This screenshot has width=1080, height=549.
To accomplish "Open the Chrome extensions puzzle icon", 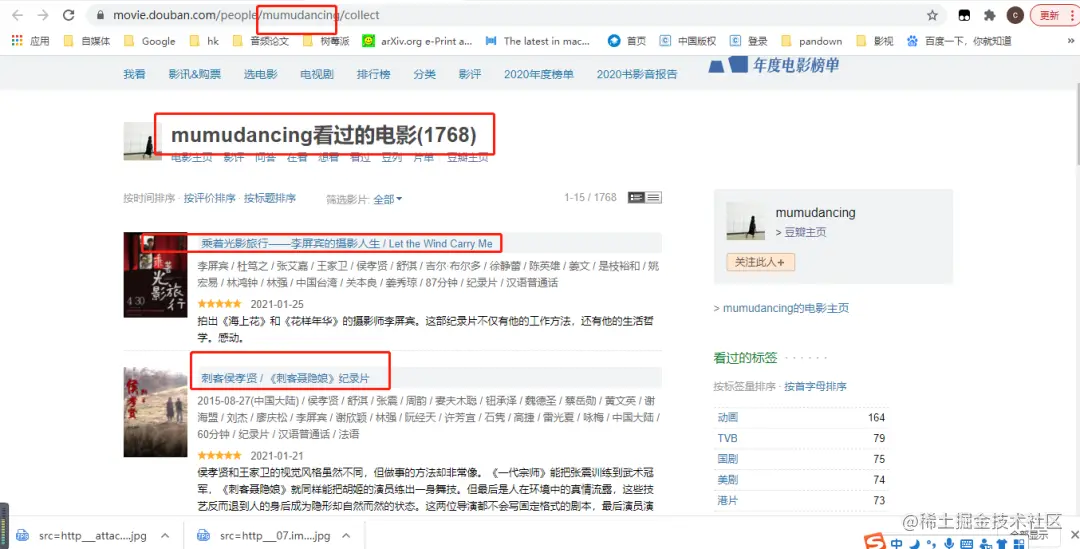I will click(989, 15).
